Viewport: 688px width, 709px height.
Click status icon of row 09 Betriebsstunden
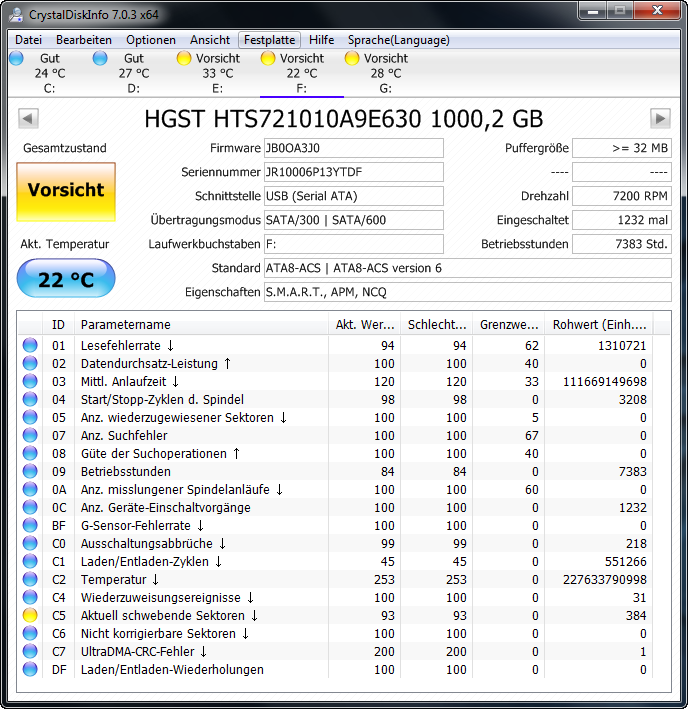[x=30, y=471]
